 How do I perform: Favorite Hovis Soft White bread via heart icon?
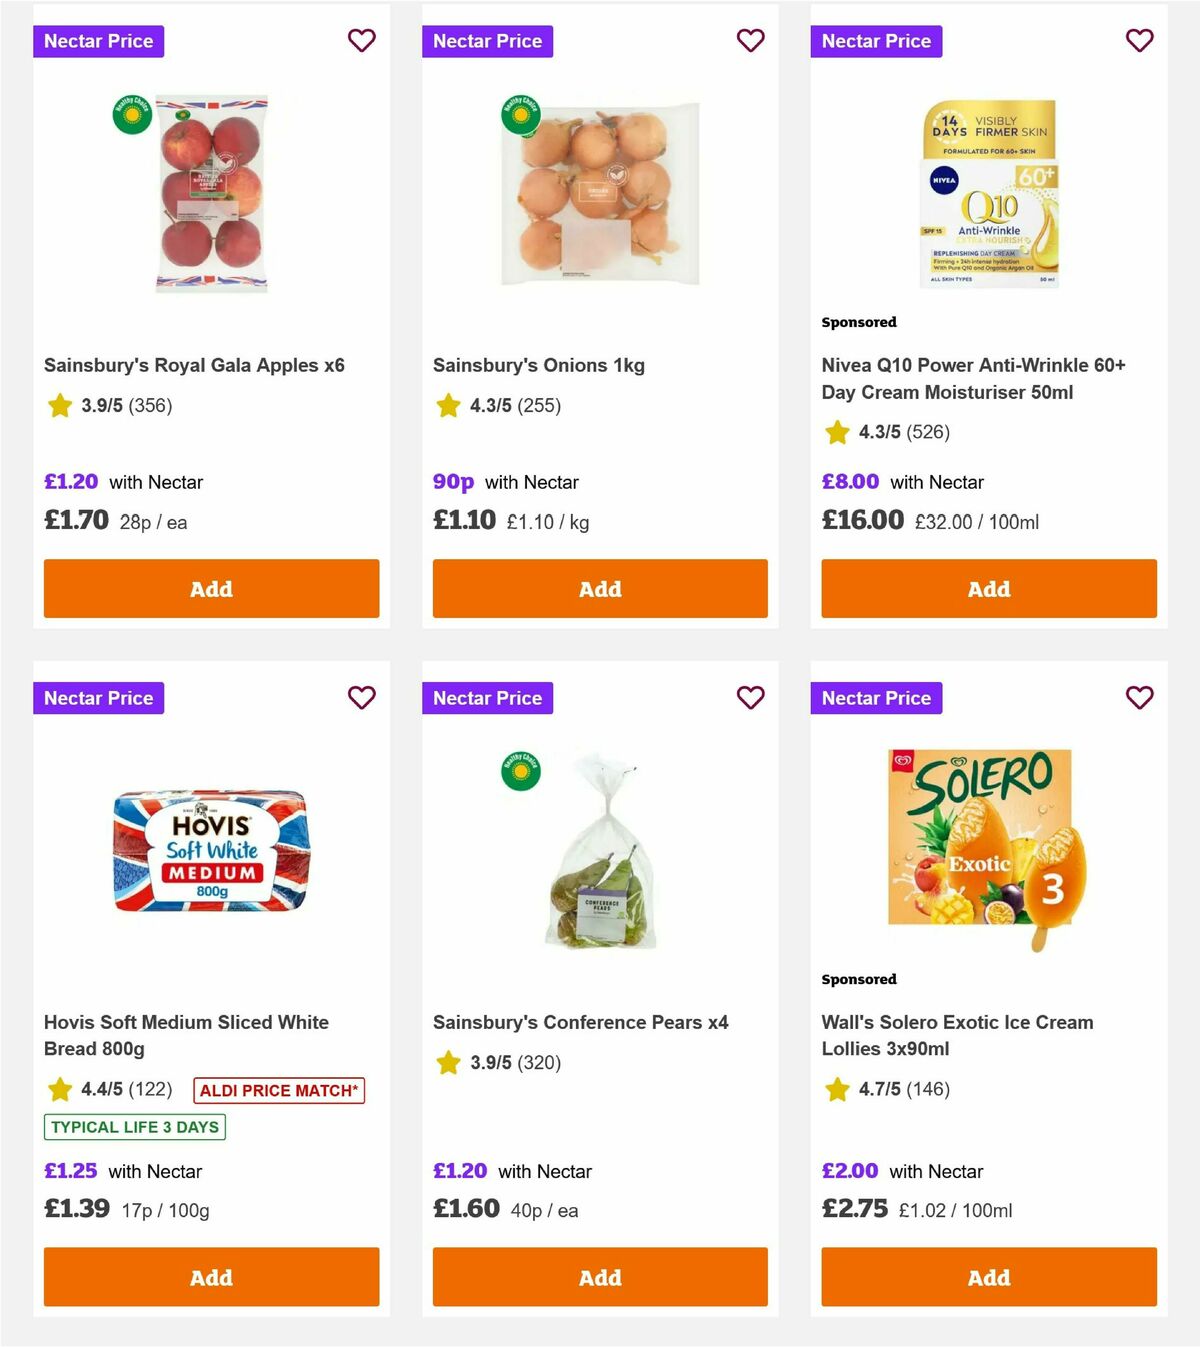361,698
